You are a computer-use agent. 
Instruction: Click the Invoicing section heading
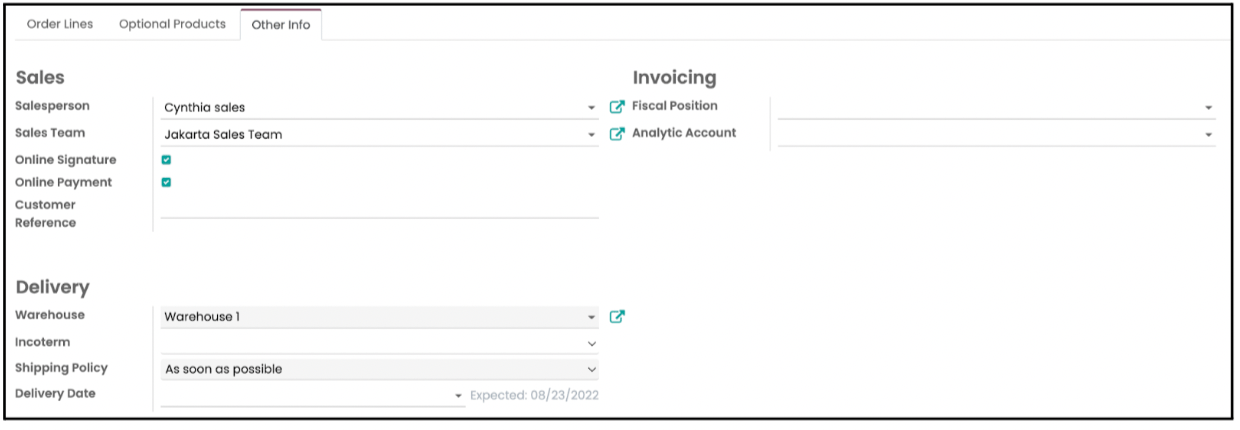tap(675, 78)
